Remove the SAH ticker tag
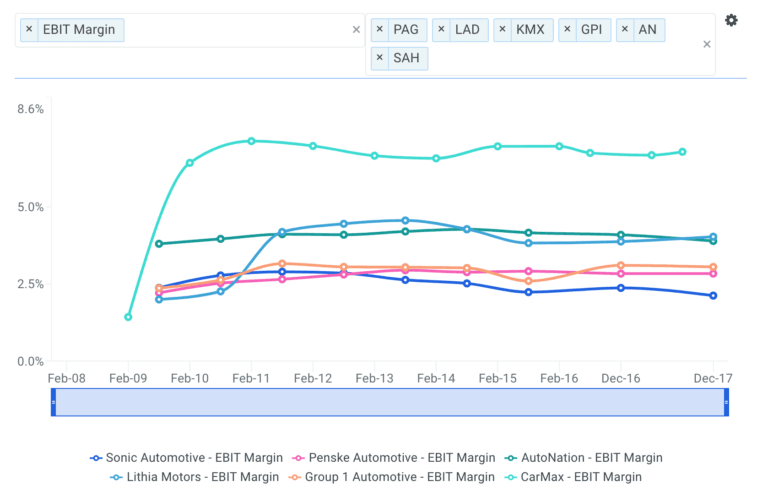The width and height of the screenshot is (768, 503). [380, 58]
